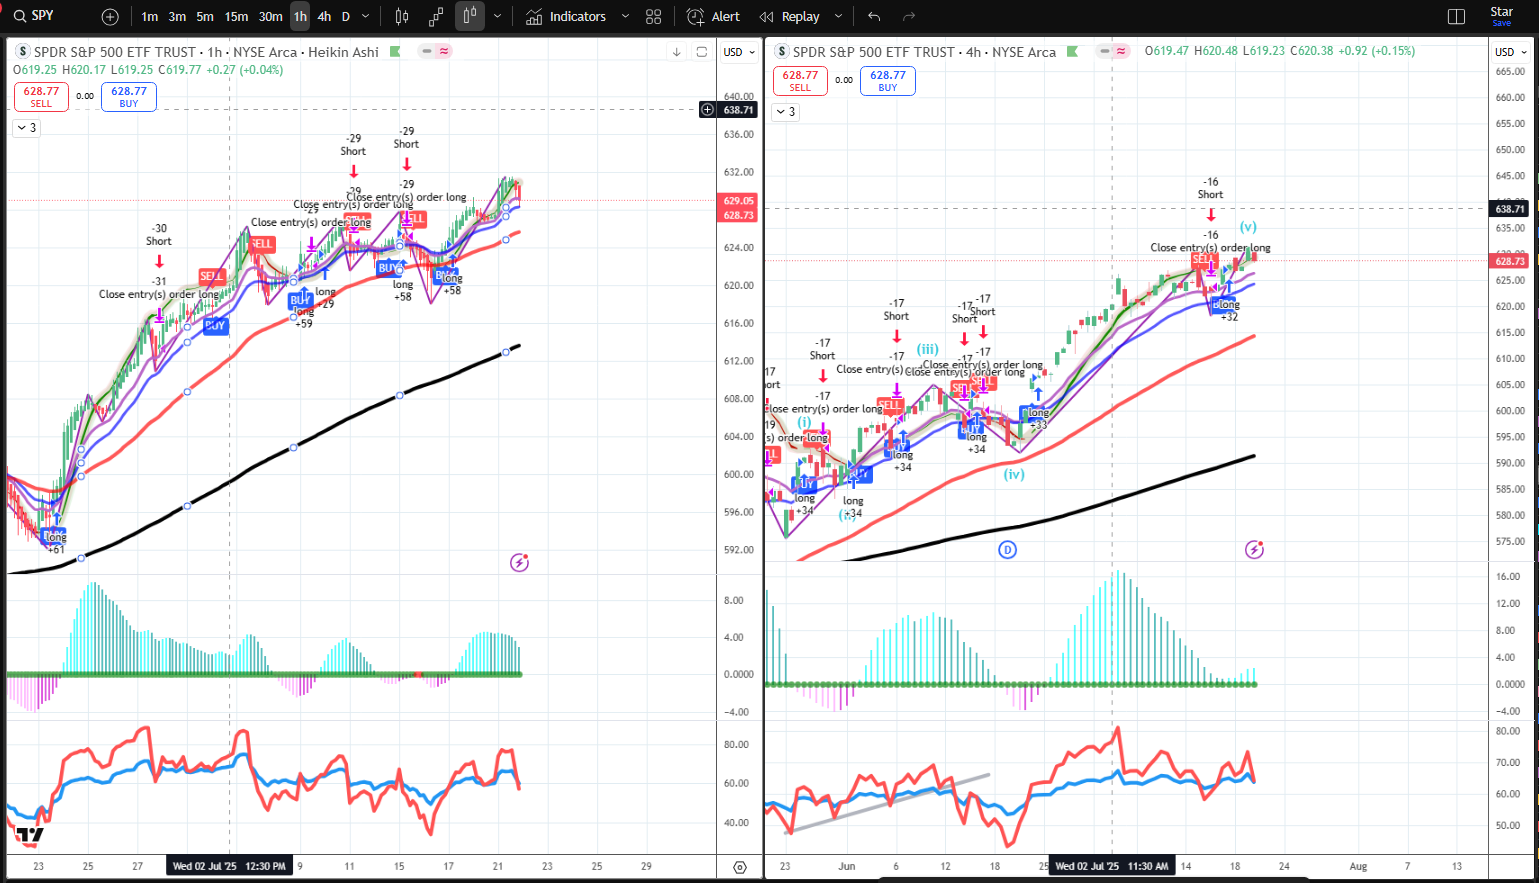Open the left chart time axis settings icon
1539x883 pixels.
(x=739, y=867)
